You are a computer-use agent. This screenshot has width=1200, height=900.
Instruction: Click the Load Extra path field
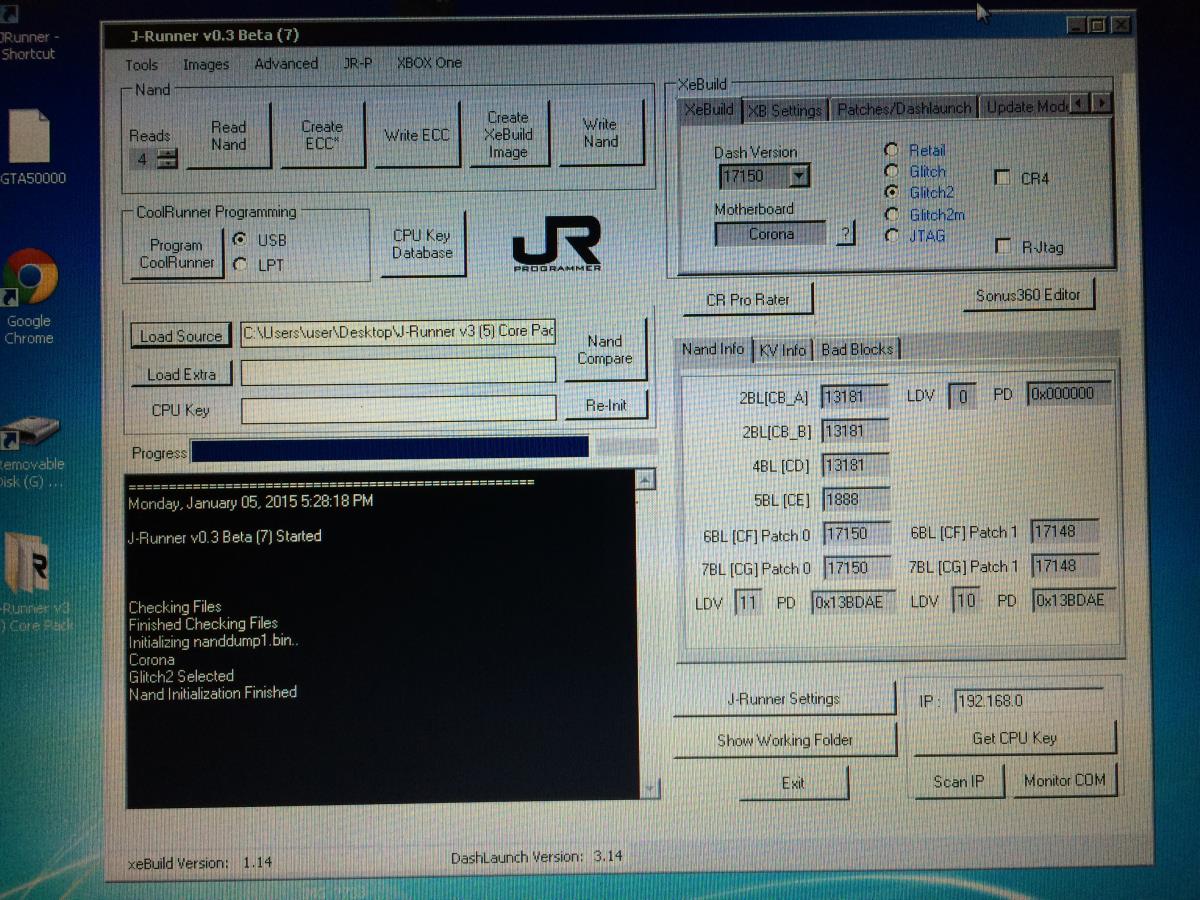pyautogui.click(x=398, y=371)
